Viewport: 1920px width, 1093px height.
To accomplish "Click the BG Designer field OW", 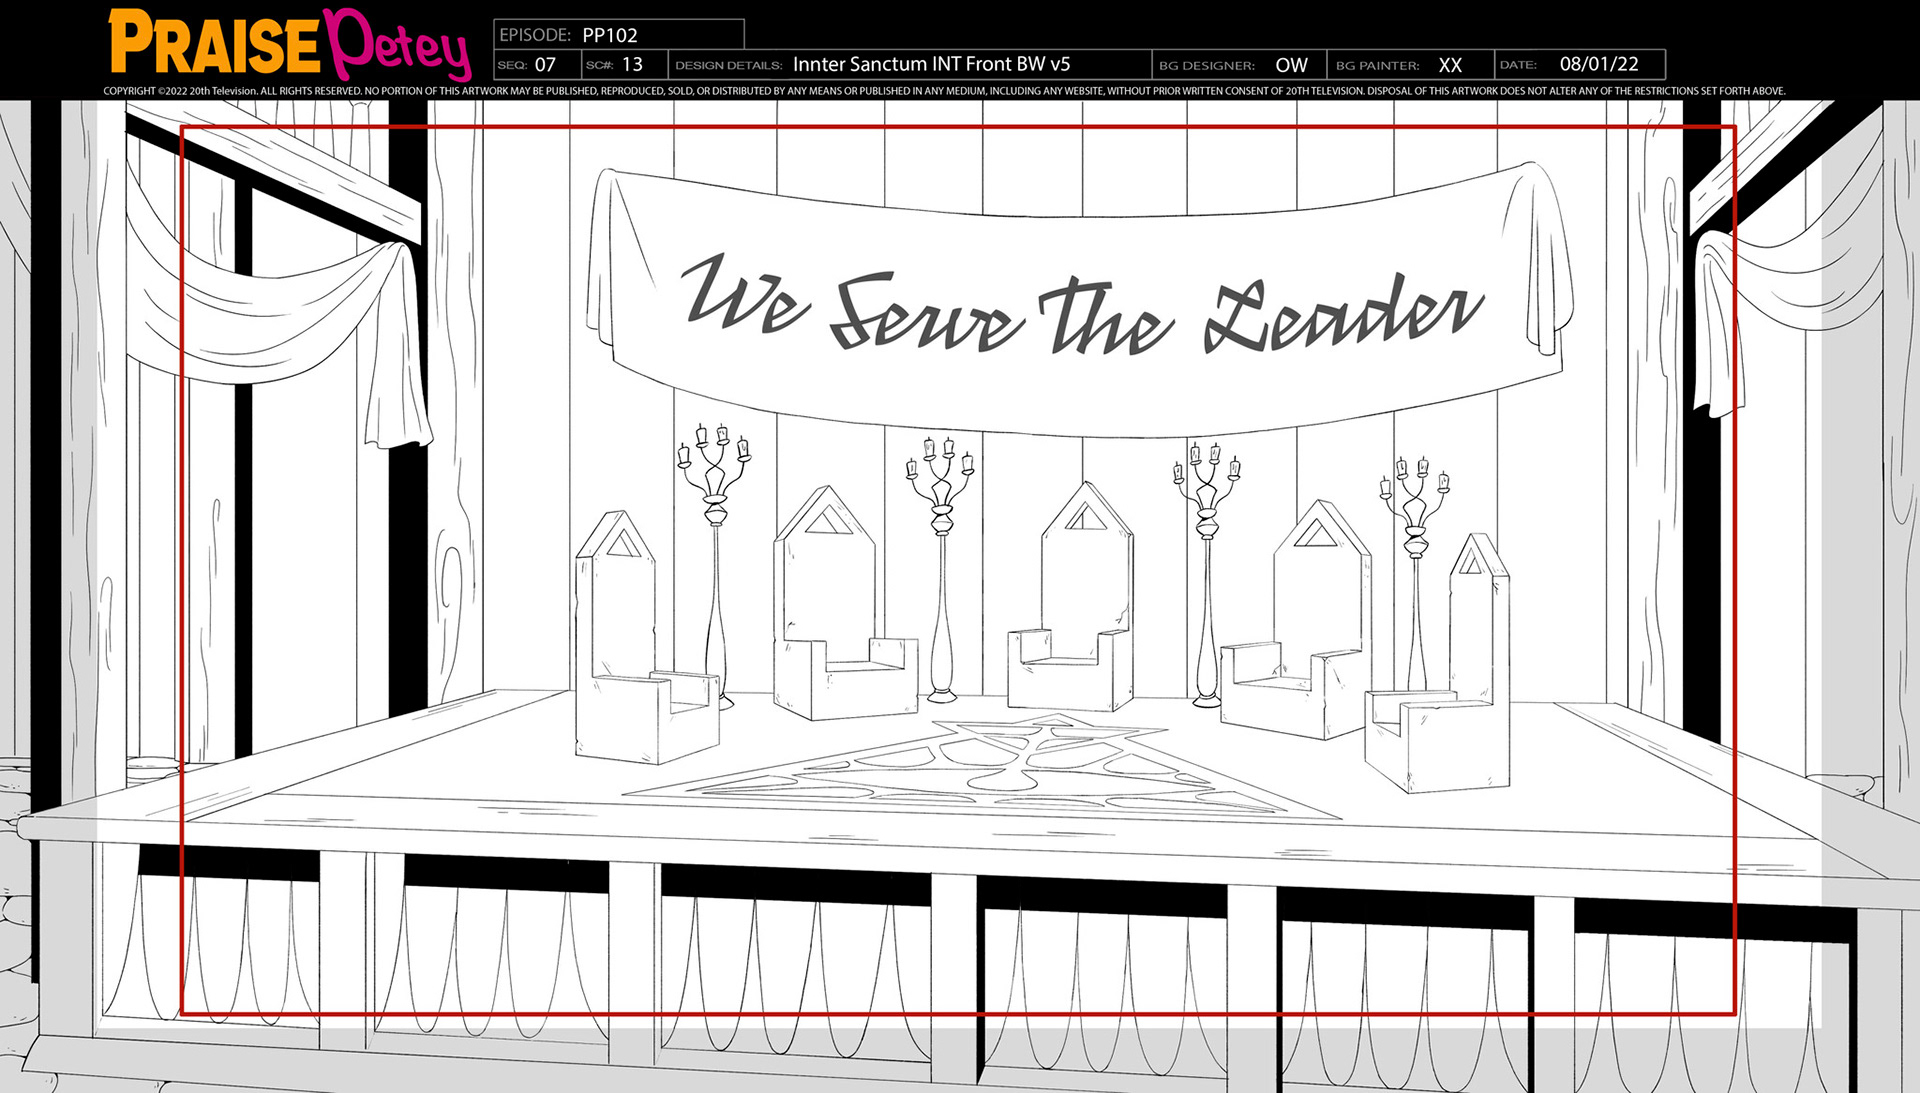I will pyautogui.click(x=1290, y=65).
